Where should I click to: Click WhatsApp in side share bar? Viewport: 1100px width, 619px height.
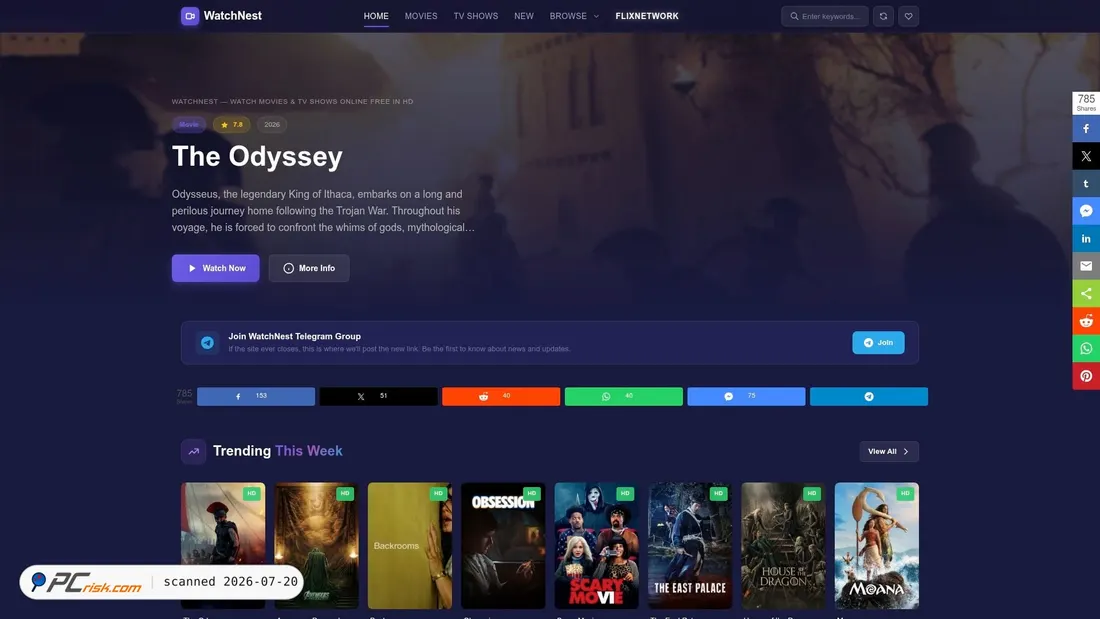(1086, 348)
